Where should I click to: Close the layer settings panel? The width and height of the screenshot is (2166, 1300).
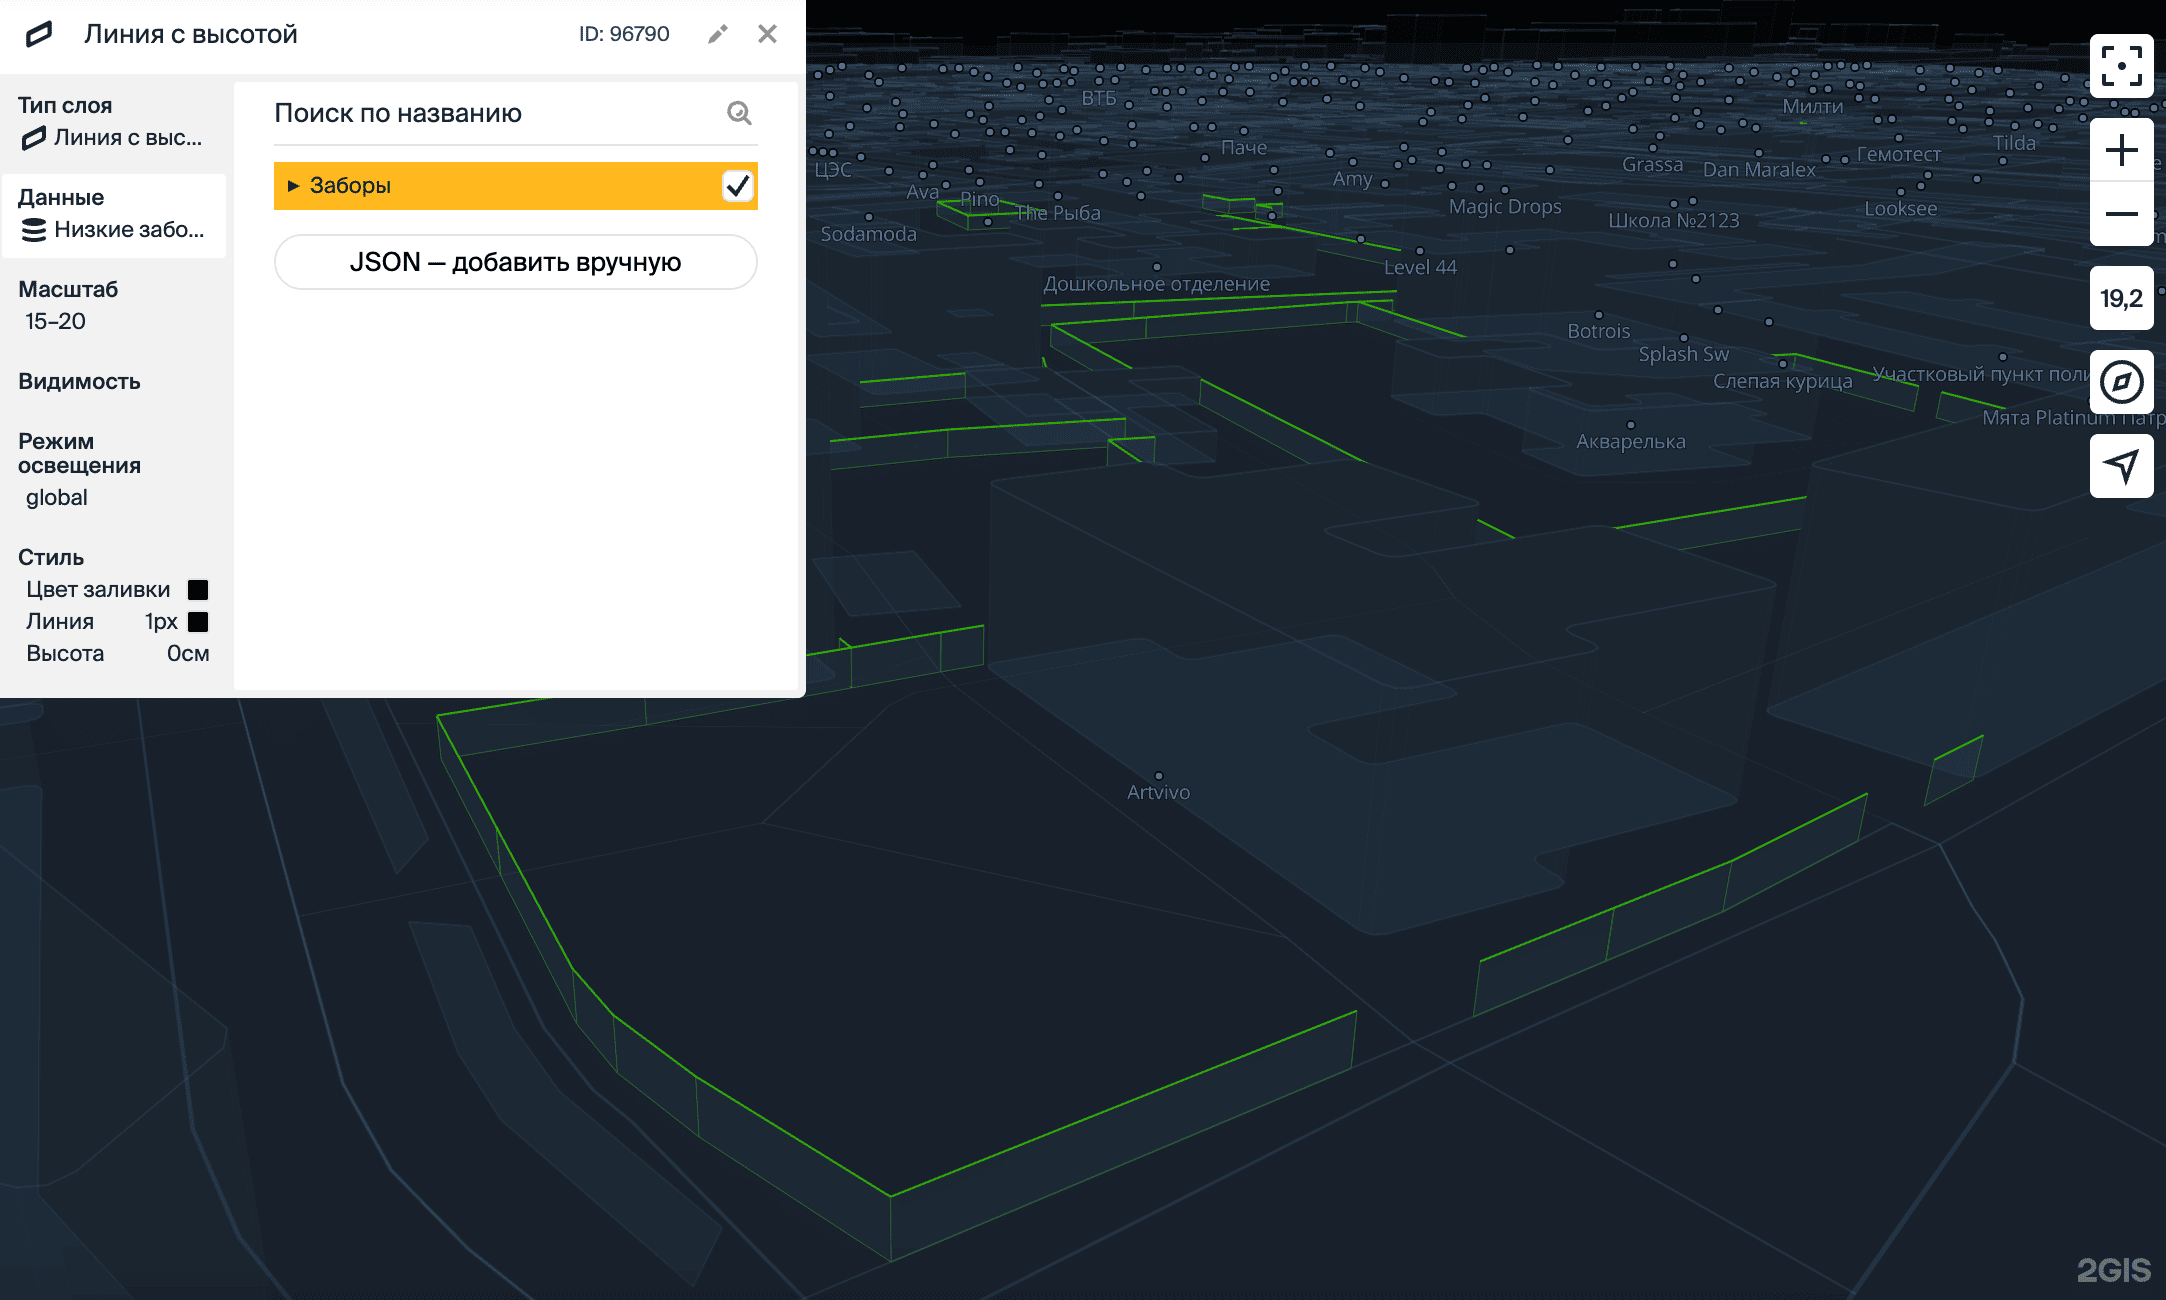click(767, 34)
